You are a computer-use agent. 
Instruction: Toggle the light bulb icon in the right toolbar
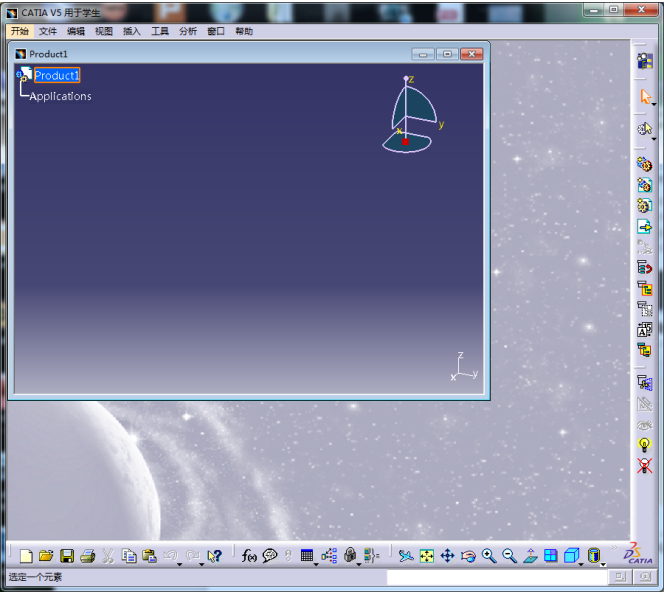coord(645,444)
